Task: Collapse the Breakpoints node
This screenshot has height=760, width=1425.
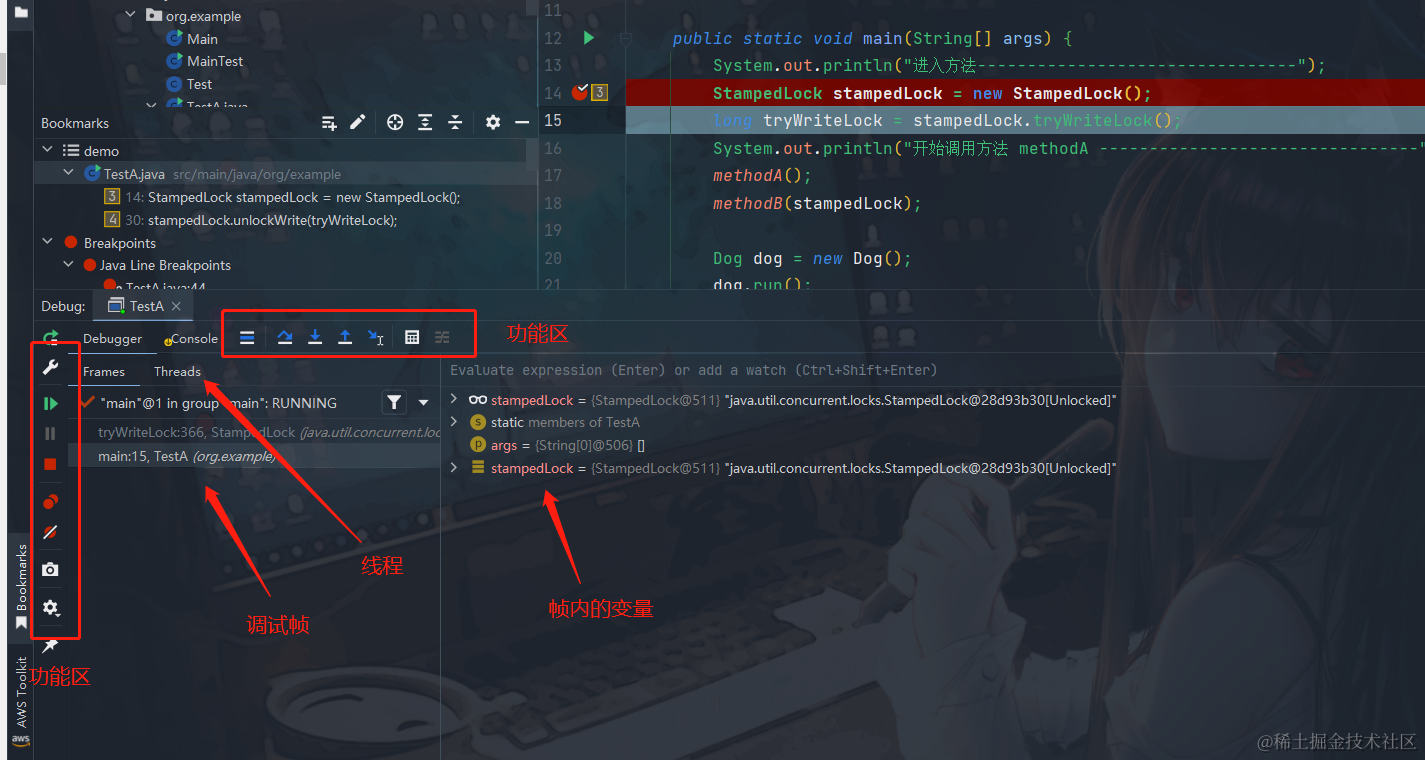Action: (x=47, y=242)
